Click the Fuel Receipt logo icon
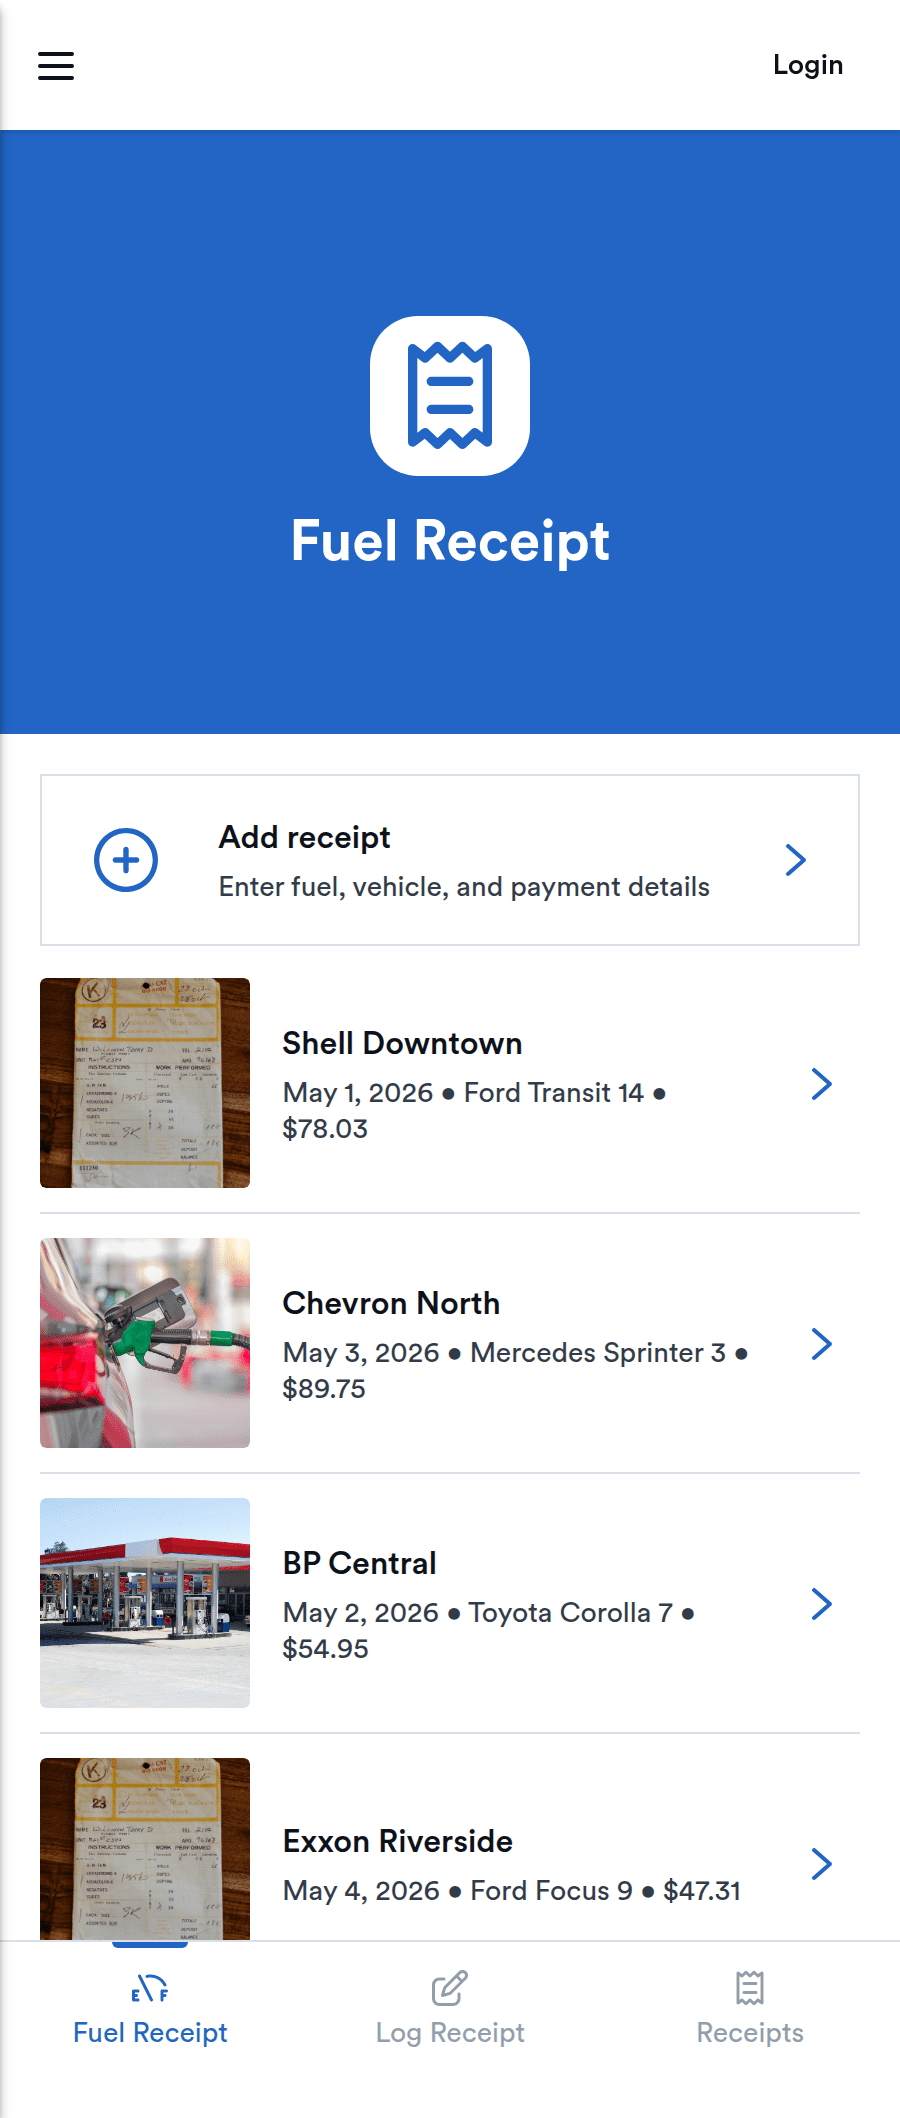This screenshot has width=900, height=2118. click(x=450, y=396)
